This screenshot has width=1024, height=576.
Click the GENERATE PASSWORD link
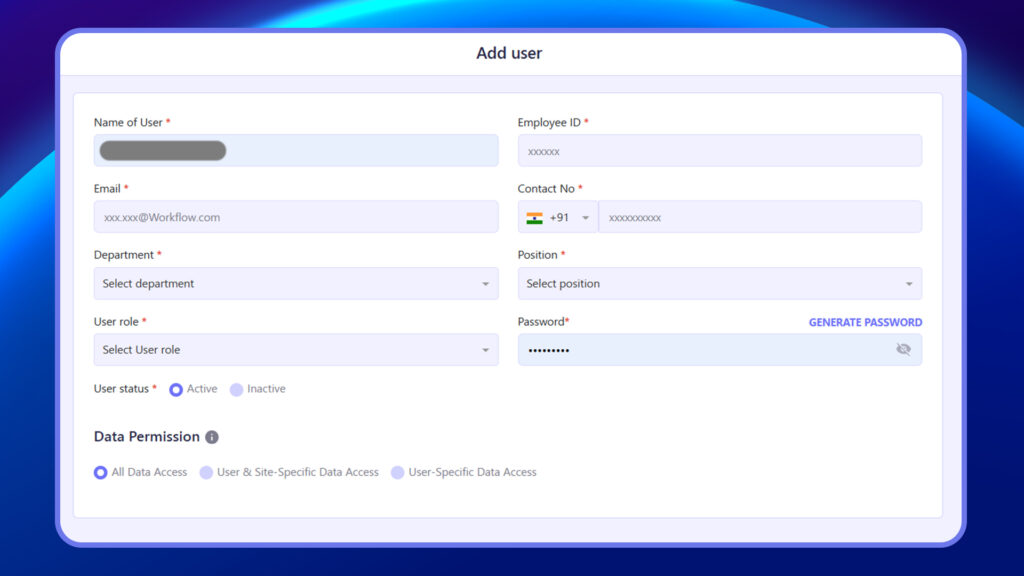click(x=865, y=322)
